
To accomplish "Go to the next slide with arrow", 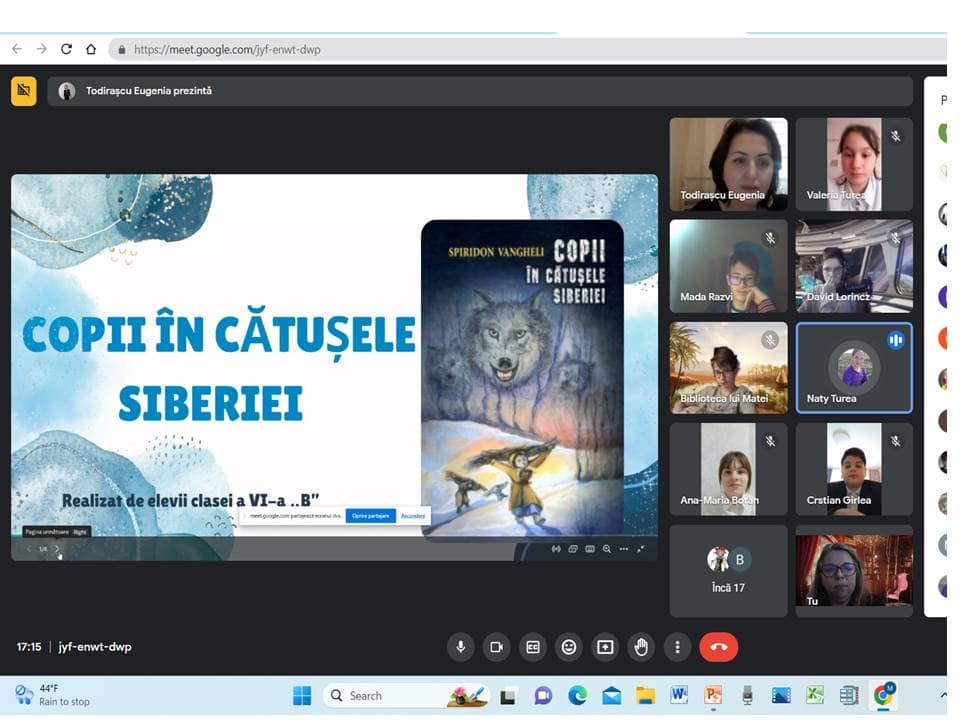I will click(57, 549).
